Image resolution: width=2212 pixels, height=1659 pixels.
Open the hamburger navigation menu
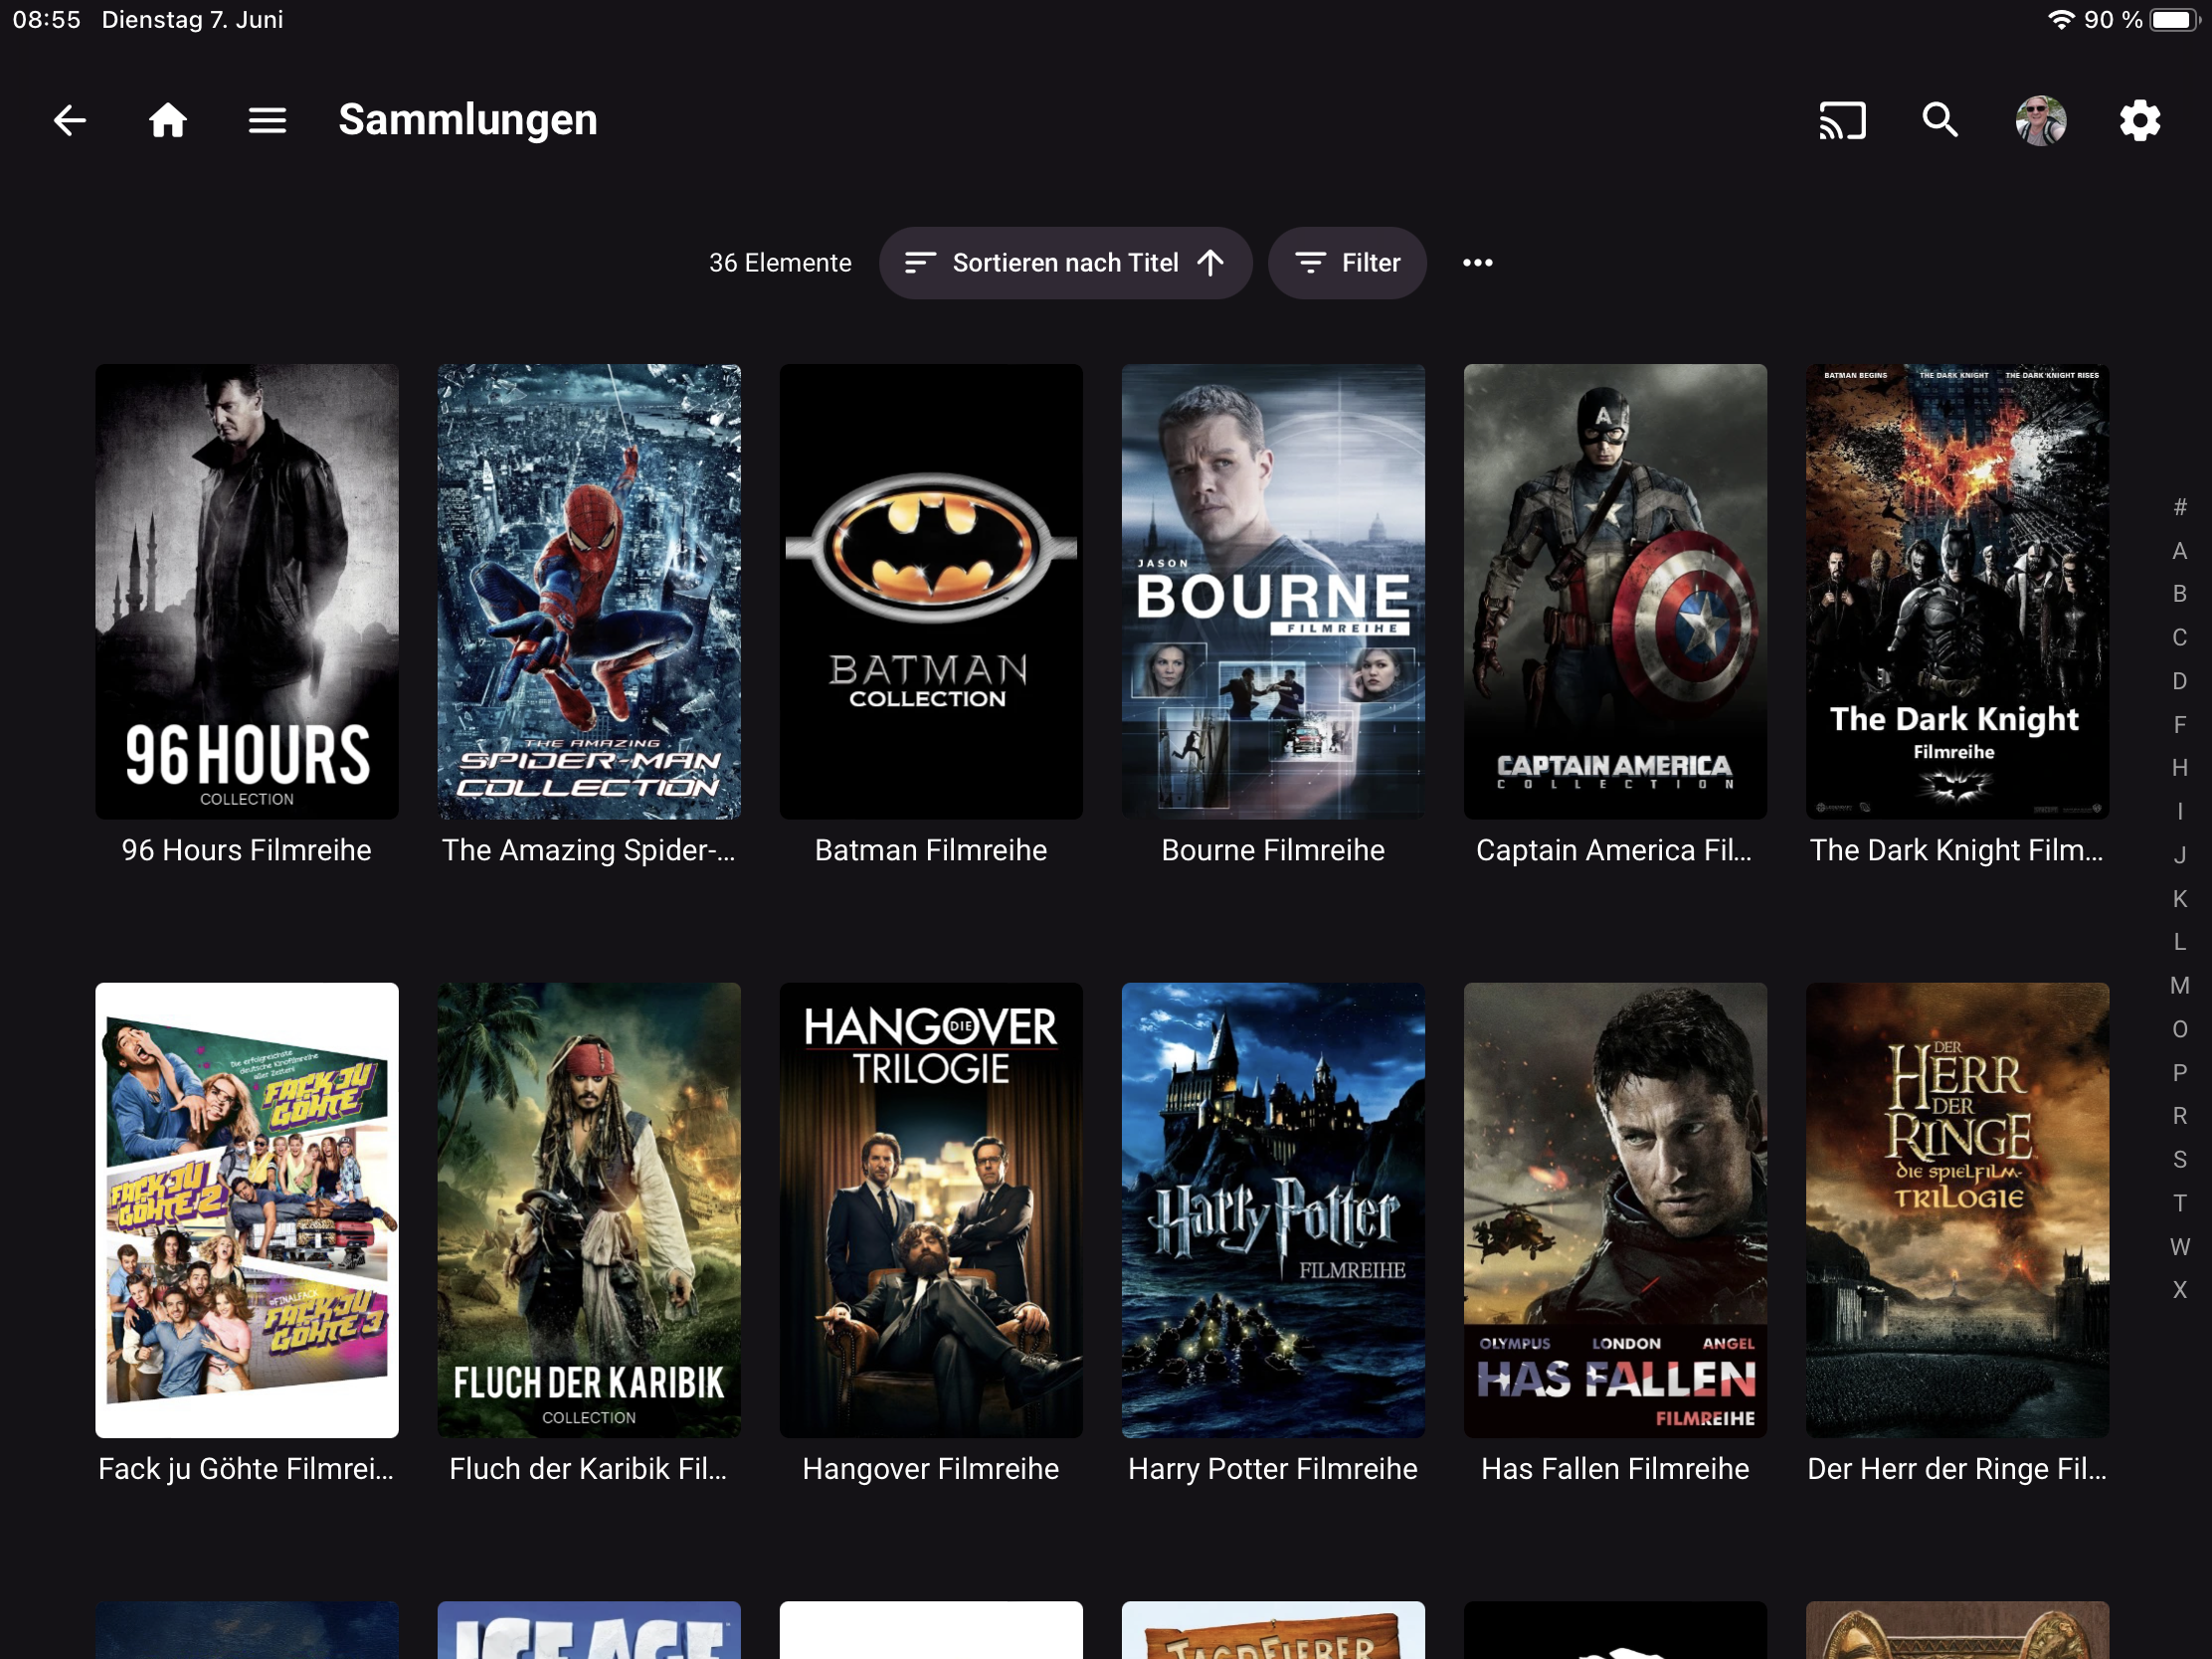coord(267,121)
